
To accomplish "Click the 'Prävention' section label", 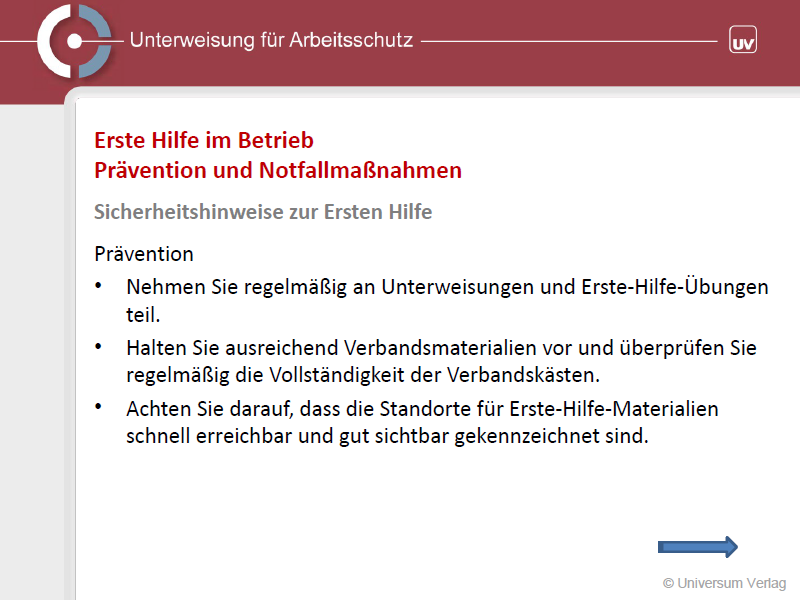I will pyautogui.click(x=144, y=254).
